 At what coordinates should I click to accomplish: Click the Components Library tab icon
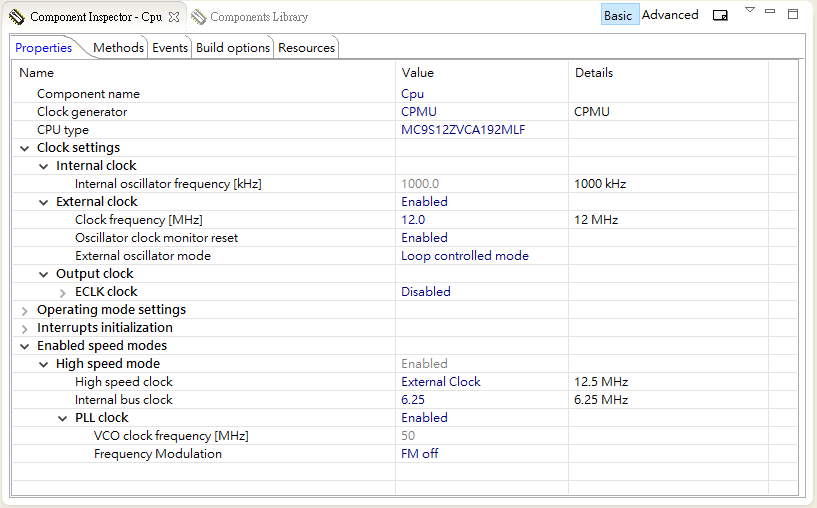pyautogui.click(x=199, y=17)
